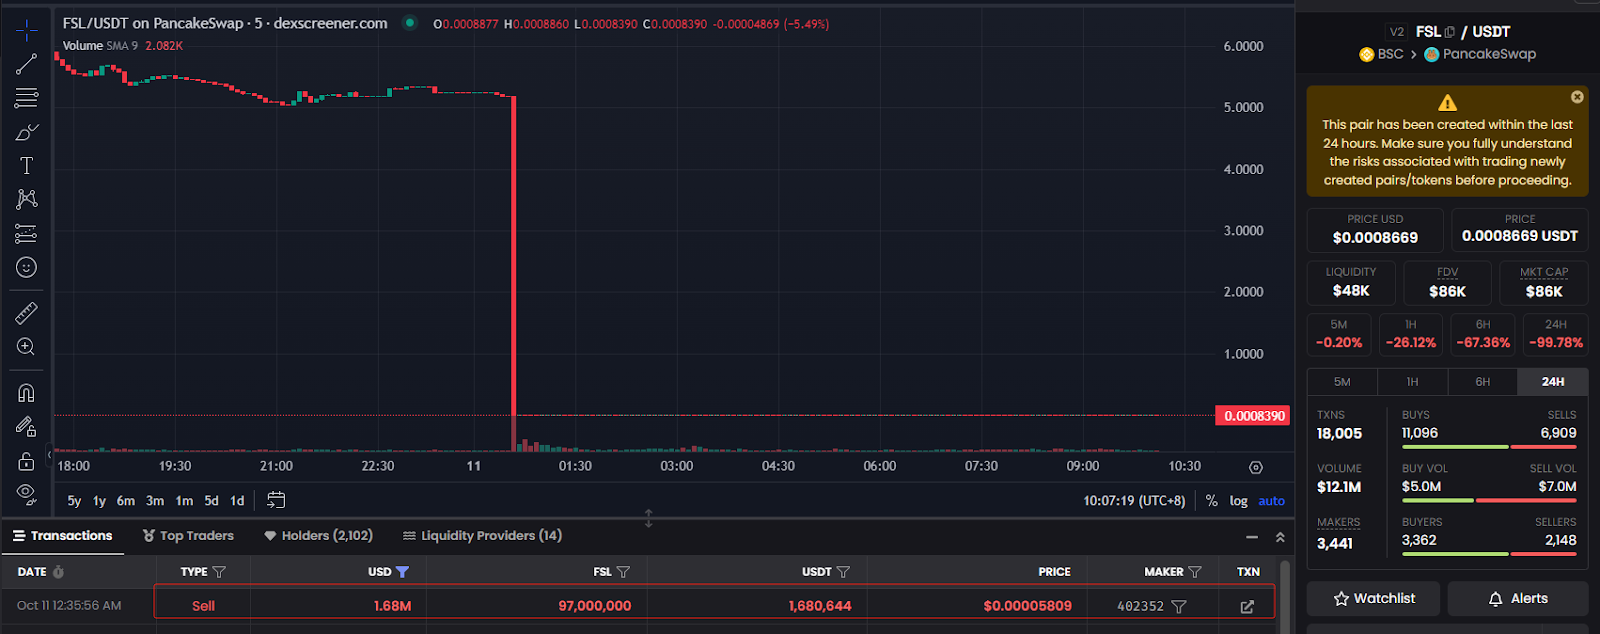Image resolution: width=1600 pixels, height=634 pixels.
Task: Switch to the Transactions tab
Action: click(x=62, y=536)
